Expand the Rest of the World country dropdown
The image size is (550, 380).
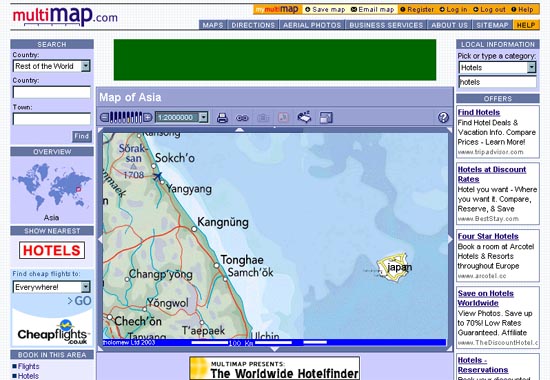click(x=86, y=66)
